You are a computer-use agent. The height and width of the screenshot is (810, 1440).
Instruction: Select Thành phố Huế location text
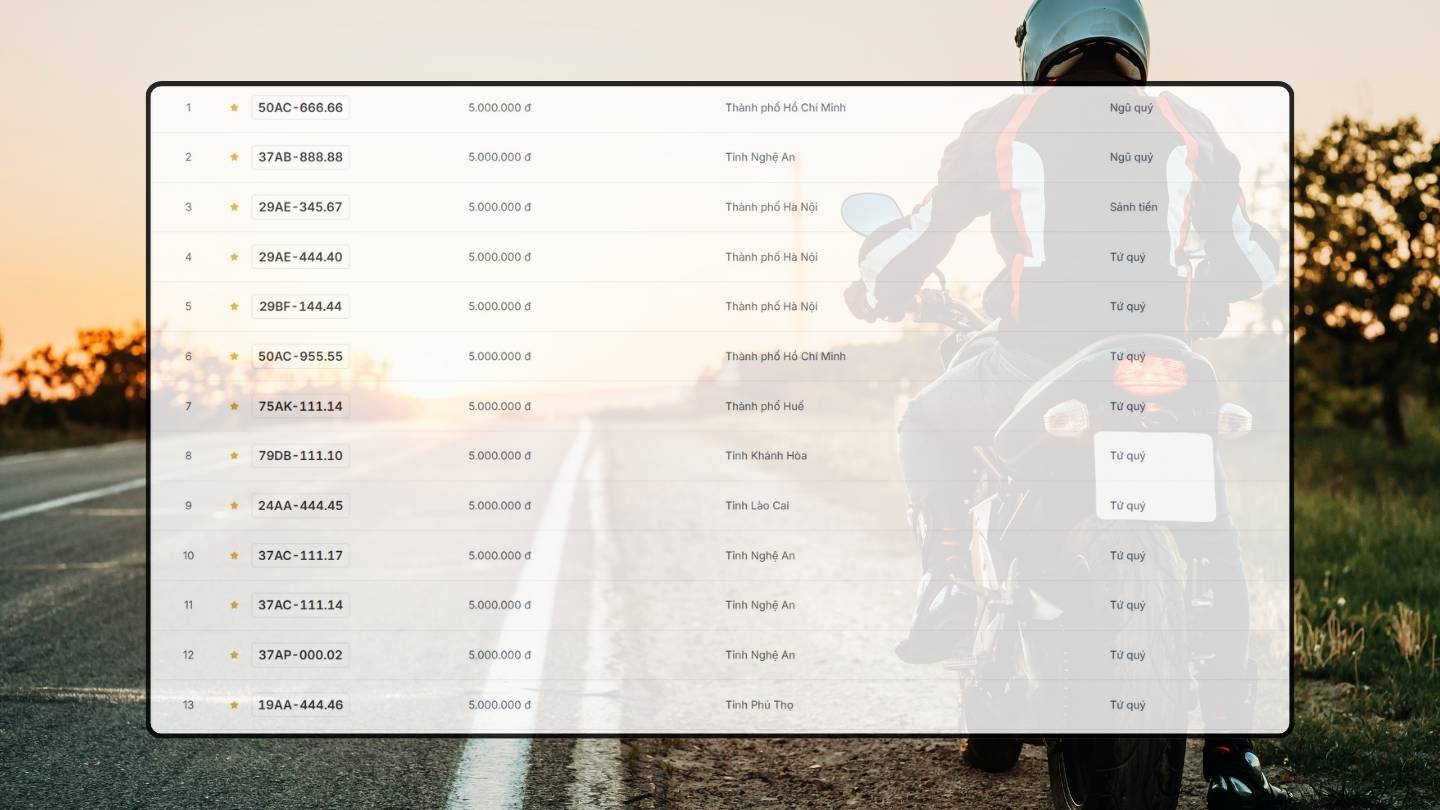point(764,406)
